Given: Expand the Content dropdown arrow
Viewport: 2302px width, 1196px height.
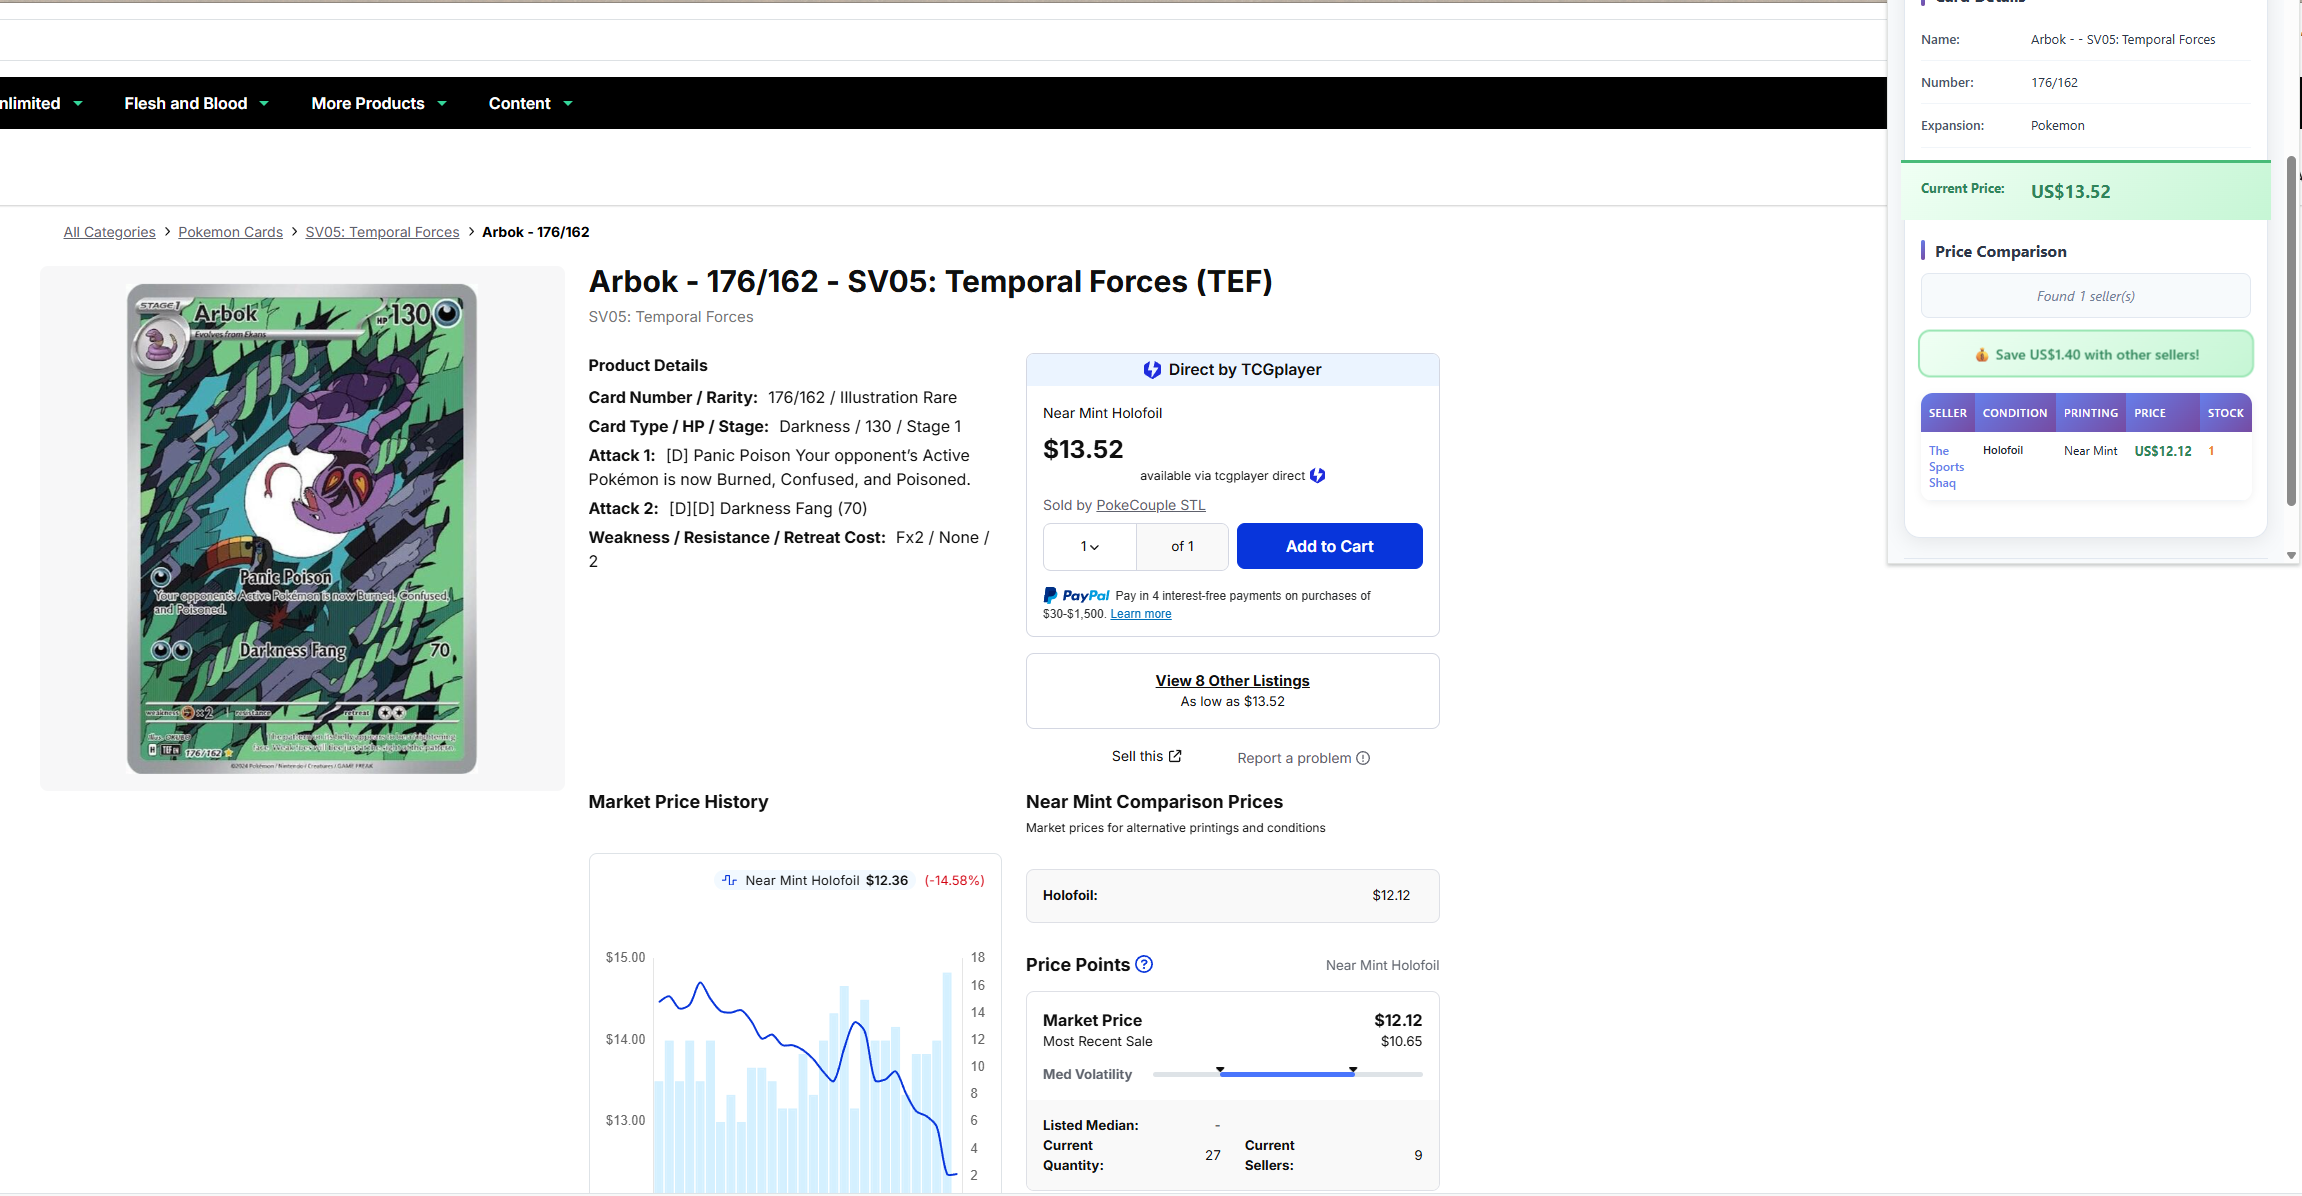Looking at the screenshot, I should (x=568, y=103).
